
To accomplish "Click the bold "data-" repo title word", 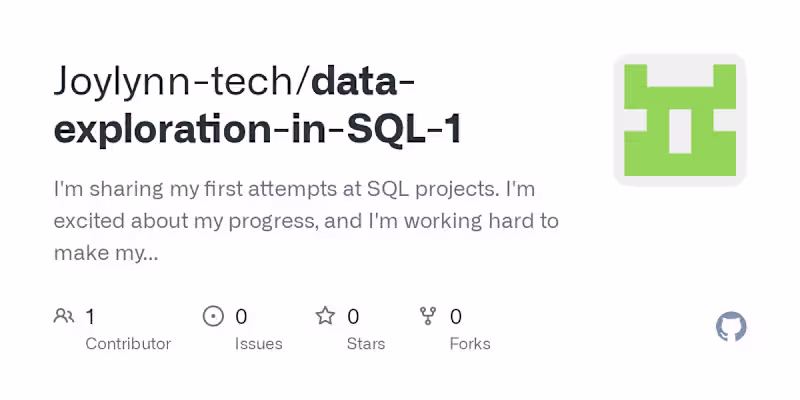I will 366,81.
